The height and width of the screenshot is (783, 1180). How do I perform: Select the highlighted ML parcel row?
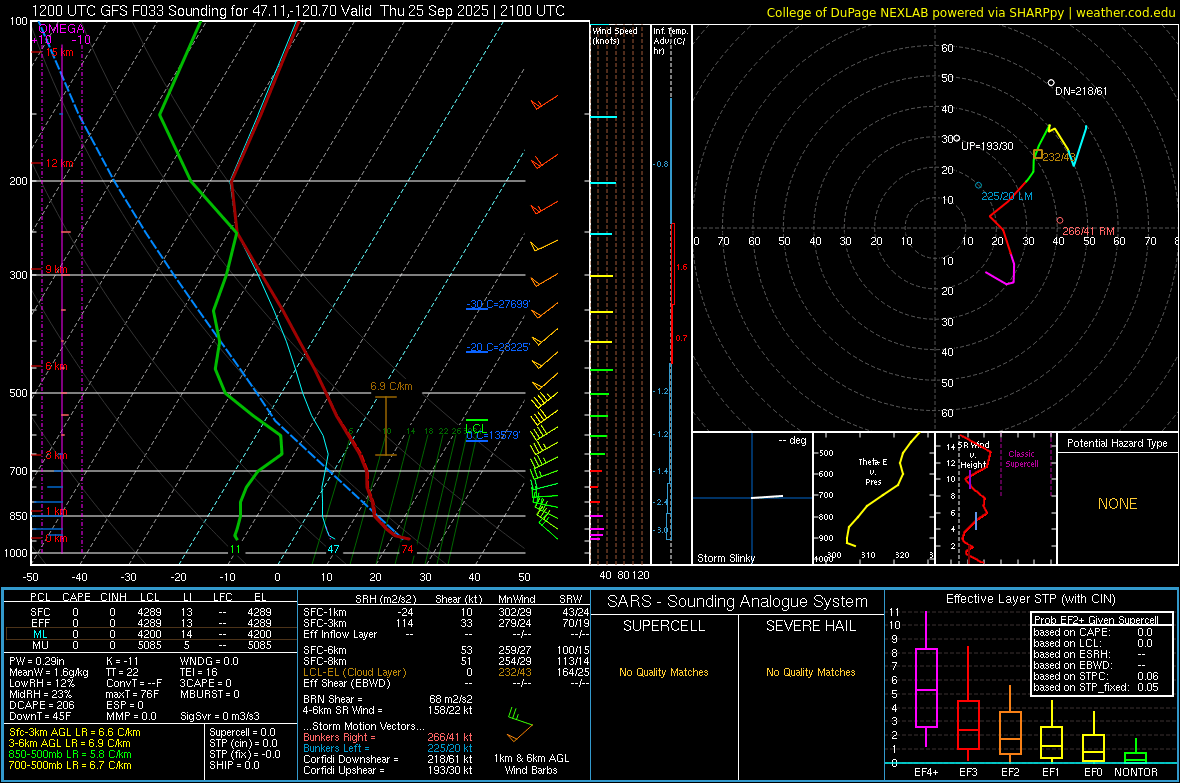(x=151, y=634)
